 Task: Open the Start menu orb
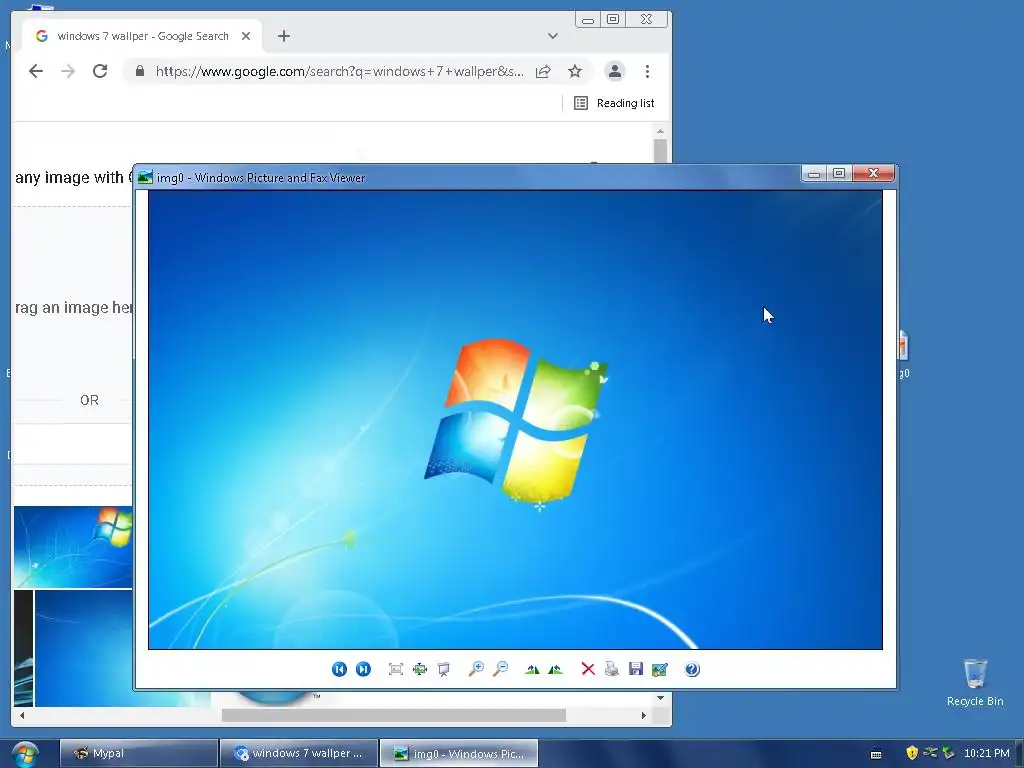pyautogui.click(x=25, y=754)
